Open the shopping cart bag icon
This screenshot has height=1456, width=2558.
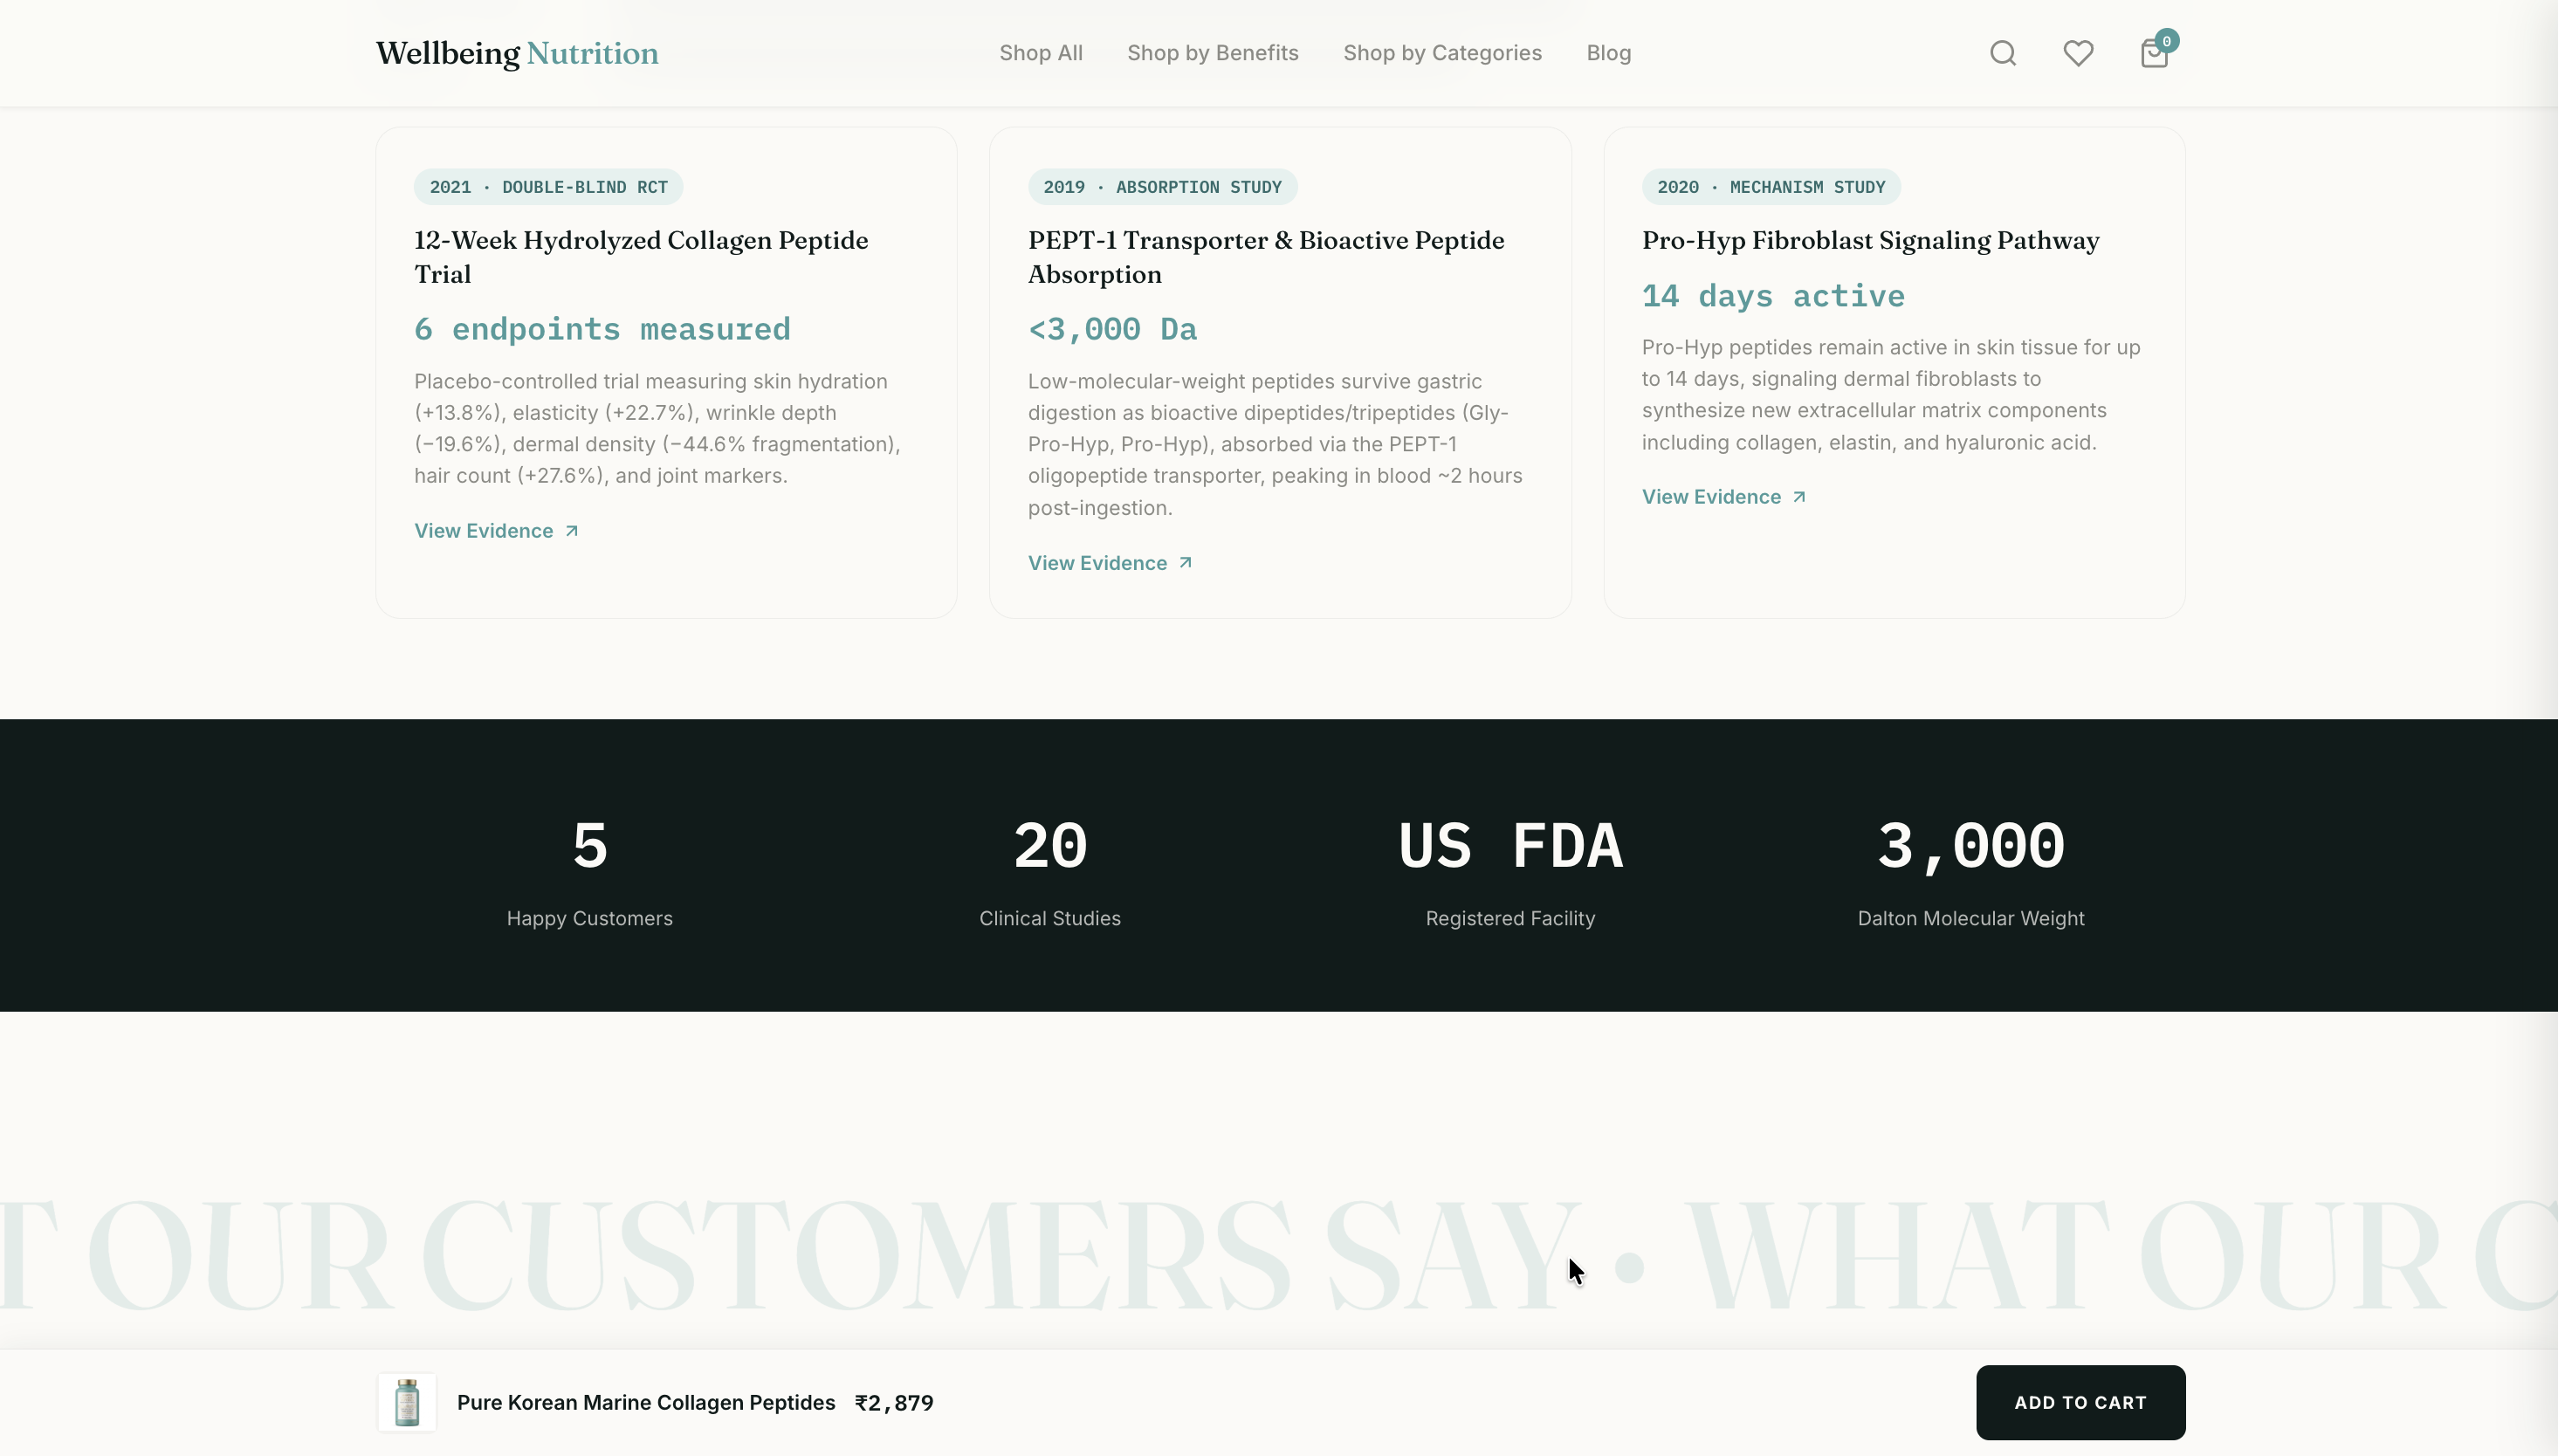click(2154, 53)
